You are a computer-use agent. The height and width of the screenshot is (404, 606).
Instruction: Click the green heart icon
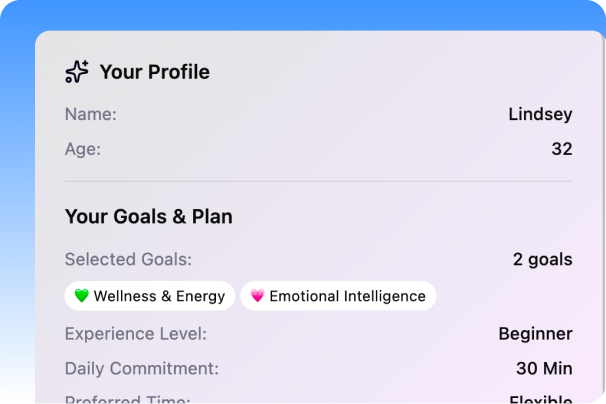[x=82, y=296]
